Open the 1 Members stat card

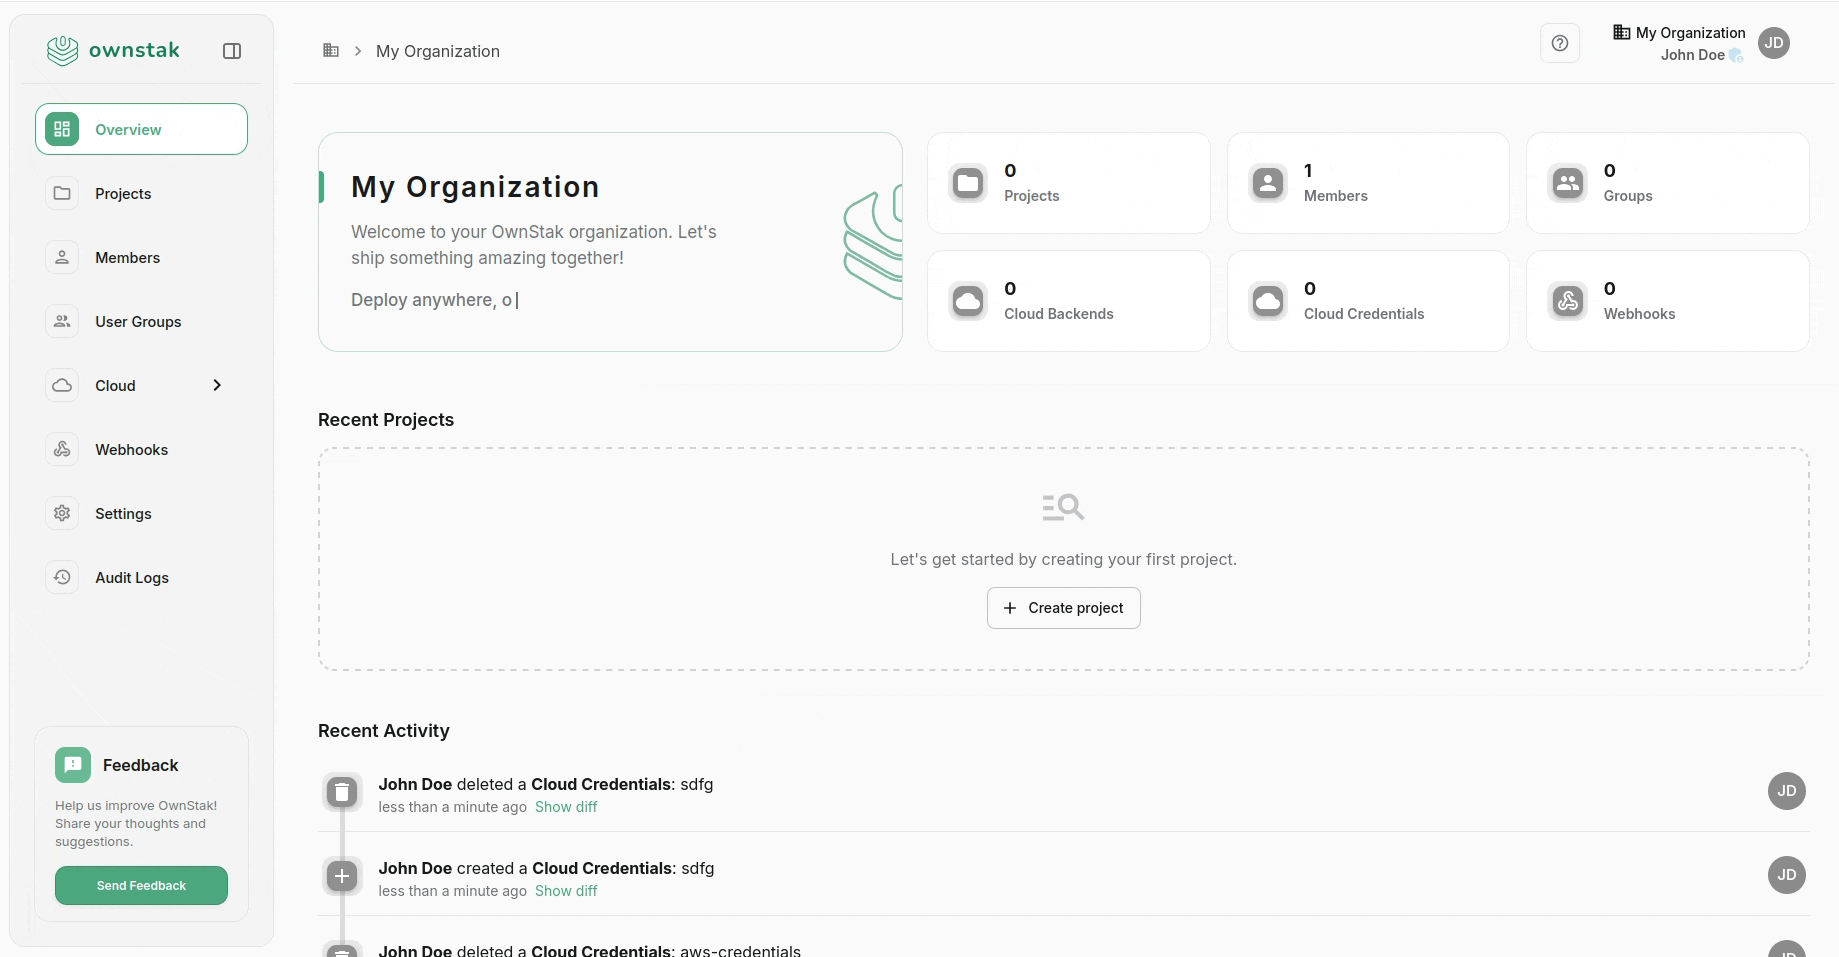[x=1368, y=183]
